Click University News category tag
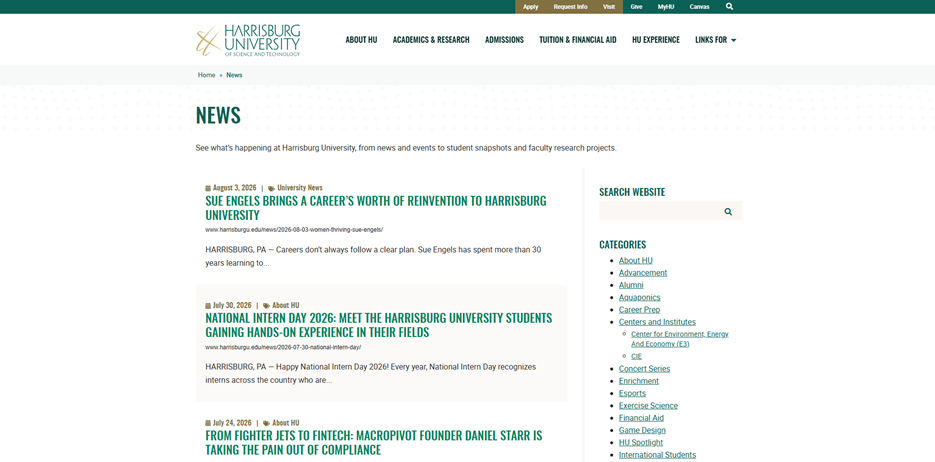 300,188
